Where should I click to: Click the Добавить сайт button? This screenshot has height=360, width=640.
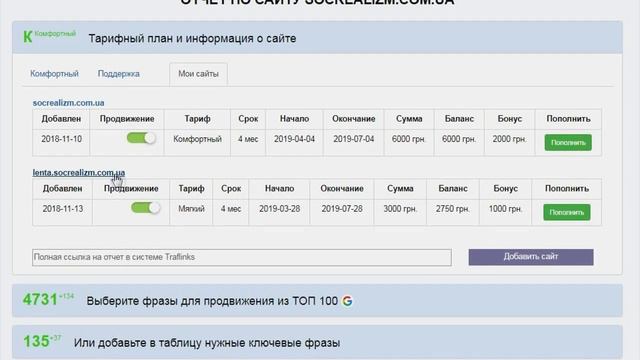531,257
